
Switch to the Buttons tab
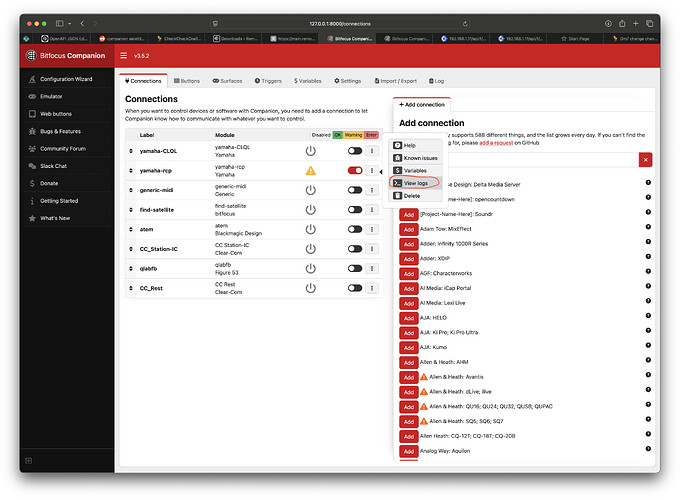tap(187, 81)
